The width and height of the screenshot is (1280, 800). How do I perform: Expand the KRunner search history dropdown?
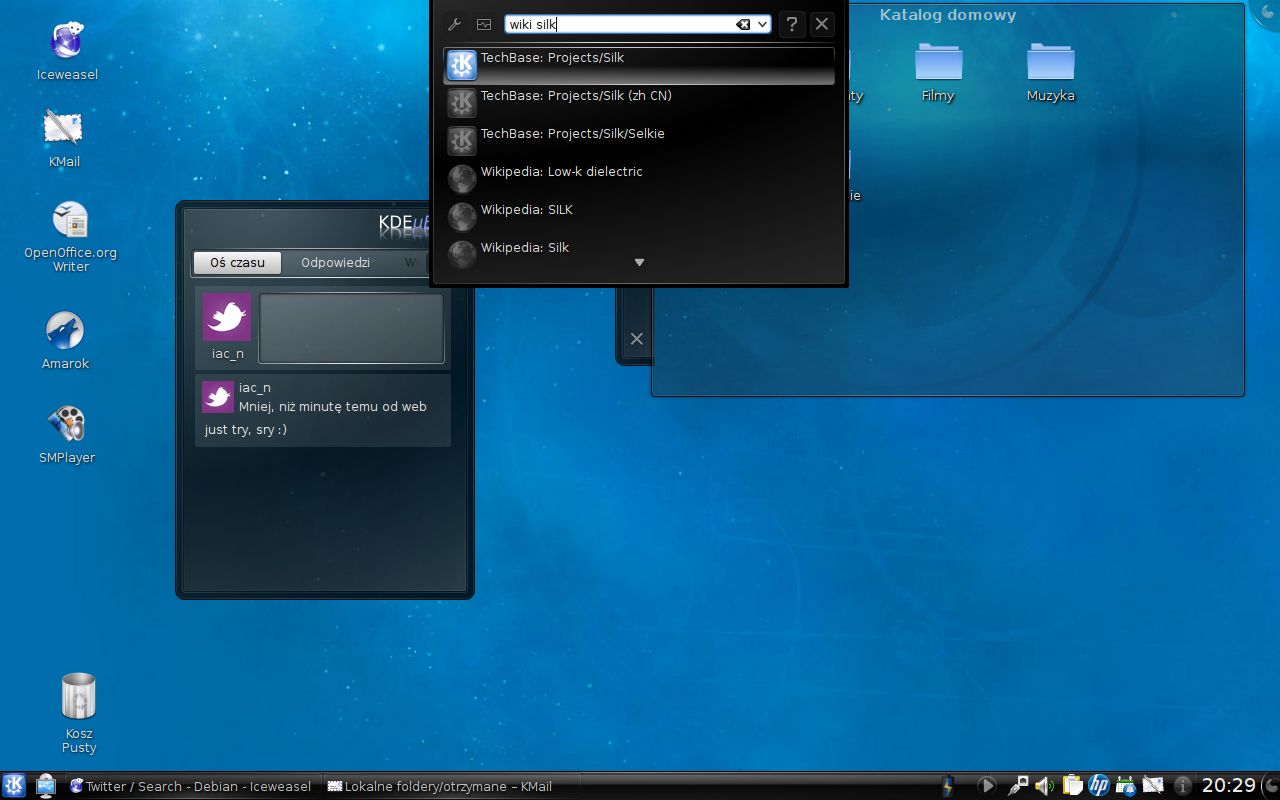pyautogui.click(x=762, y=24)
